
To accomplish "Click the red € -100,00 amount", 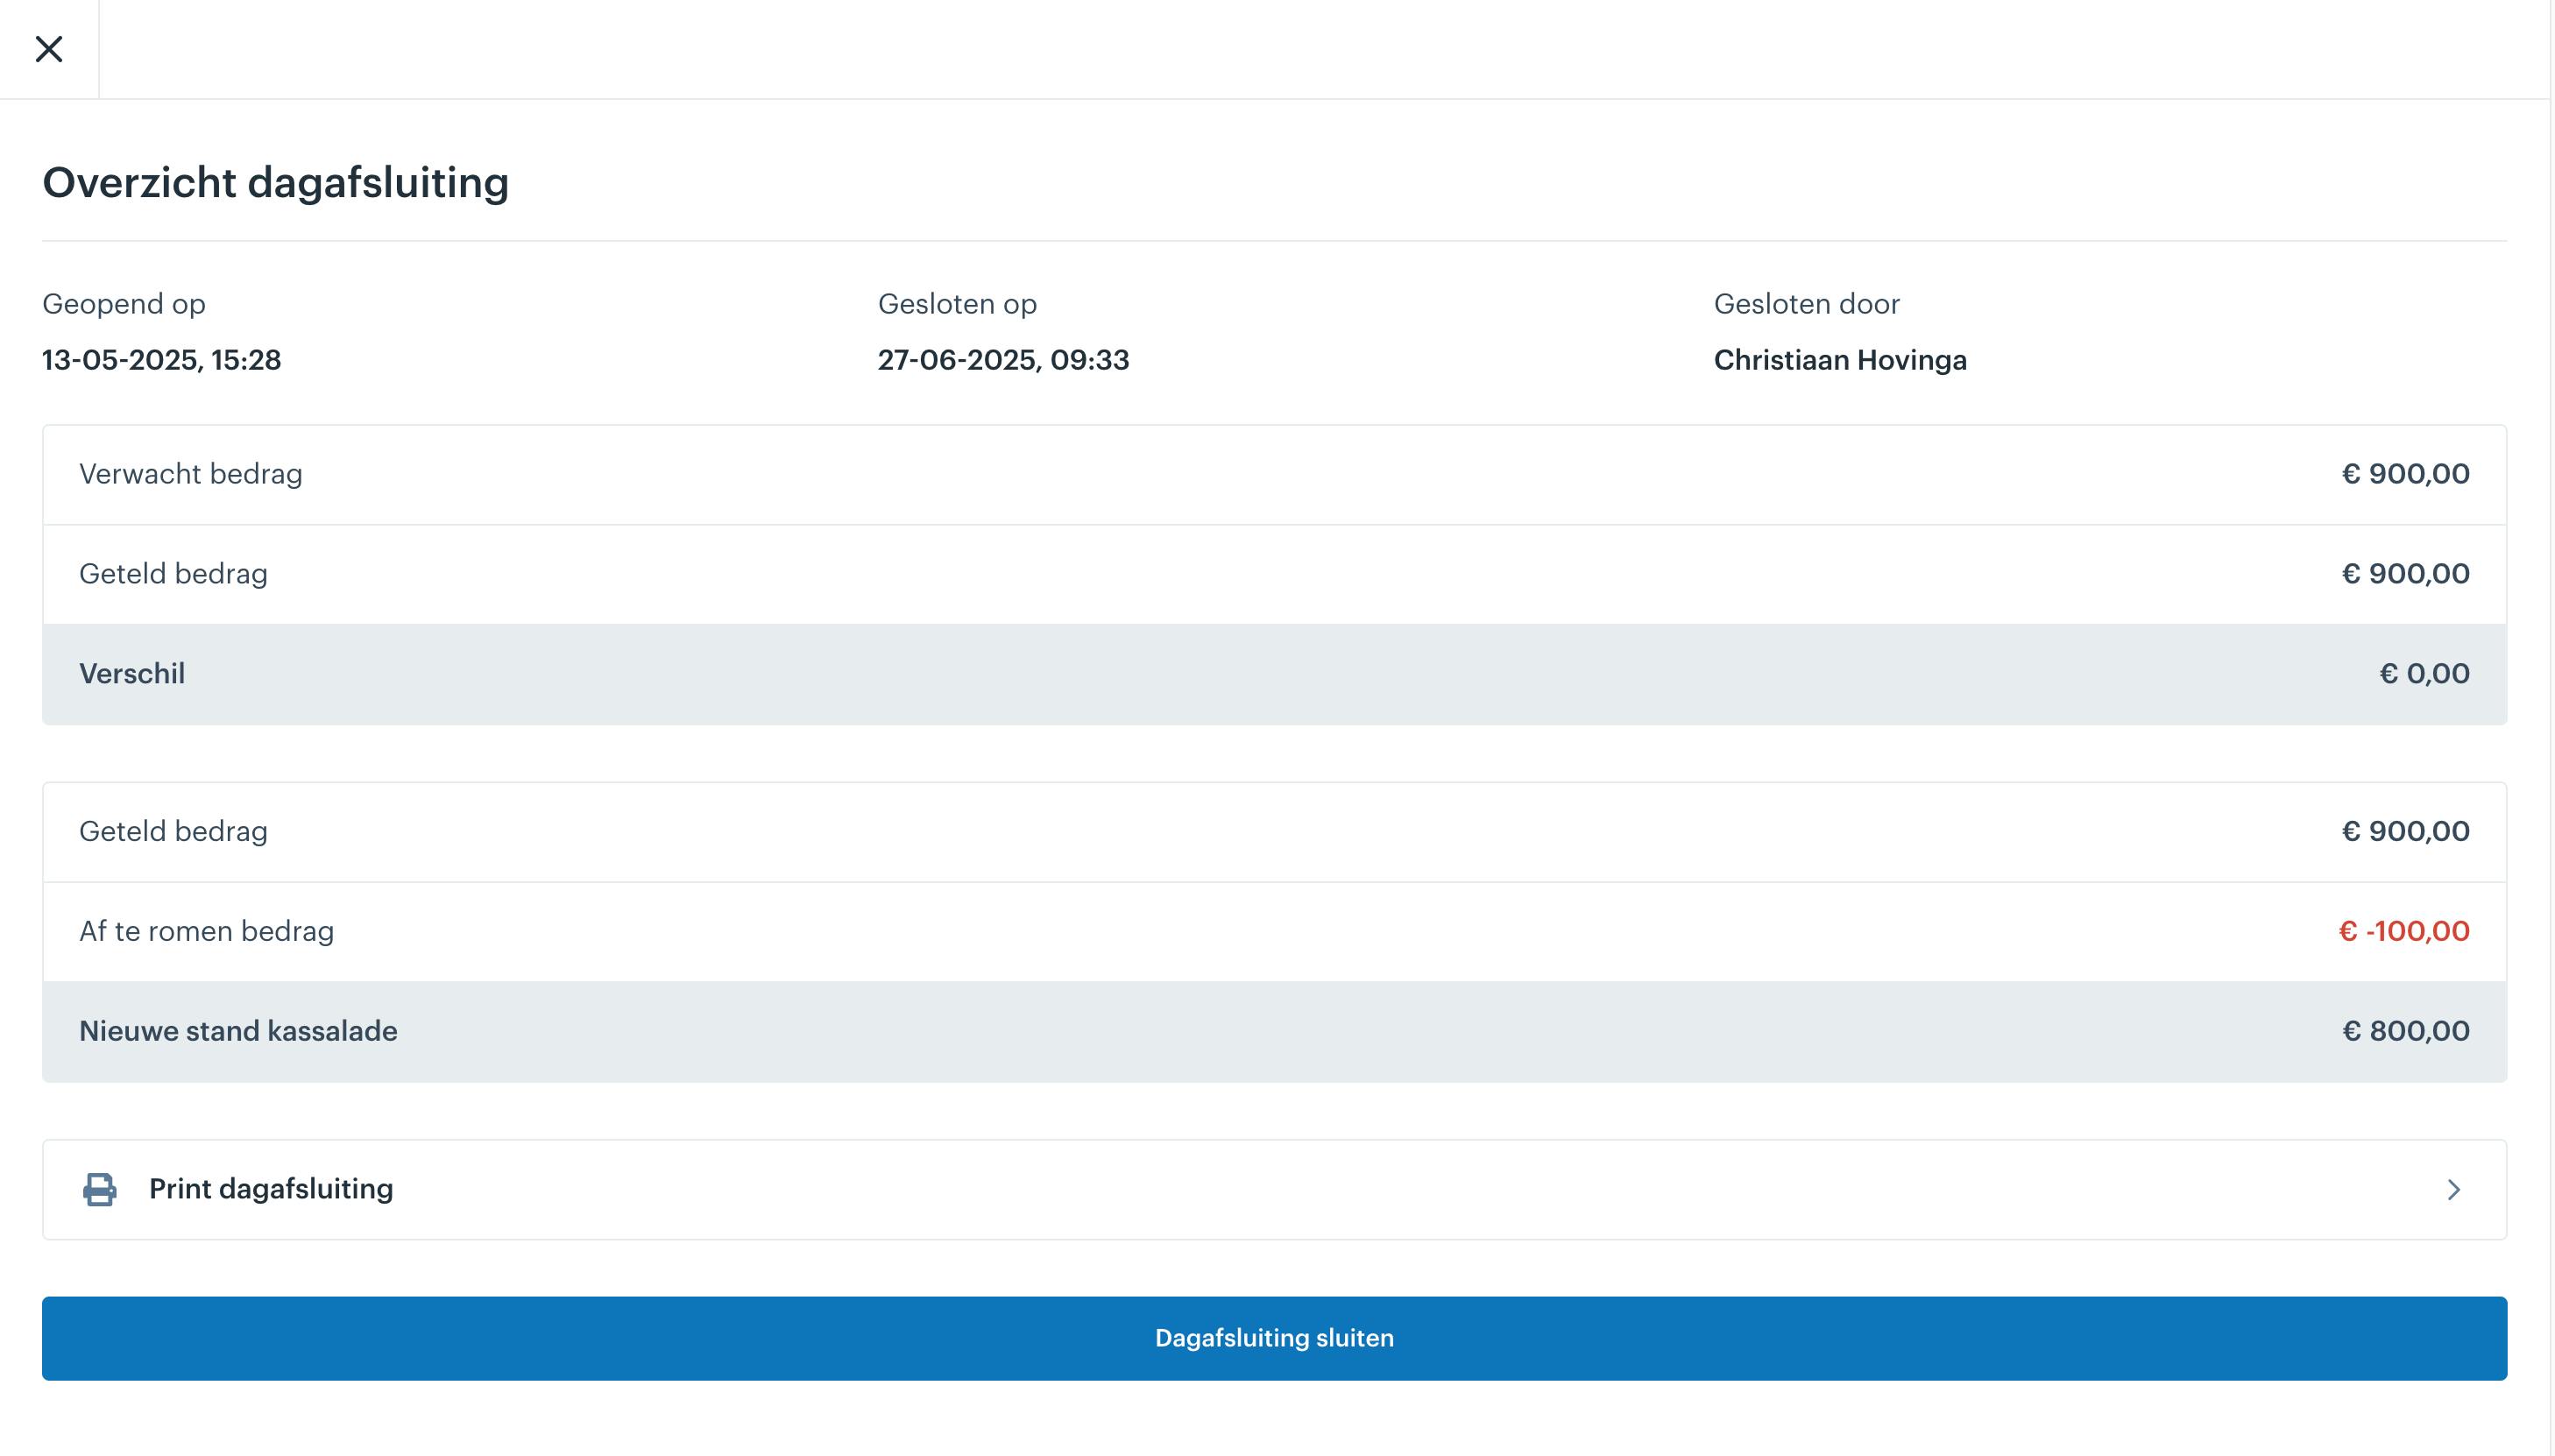I will point(2404,931).
